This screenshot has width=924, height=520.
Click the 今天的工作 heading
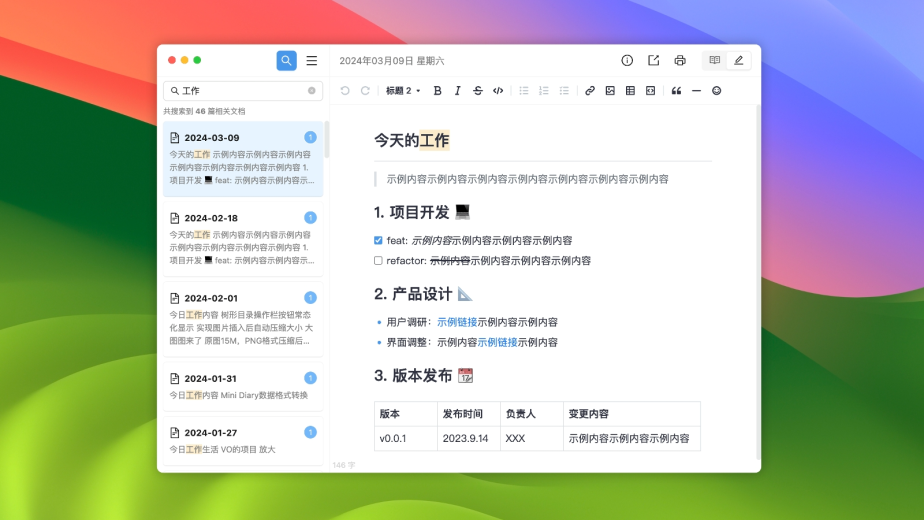[412, 140]
